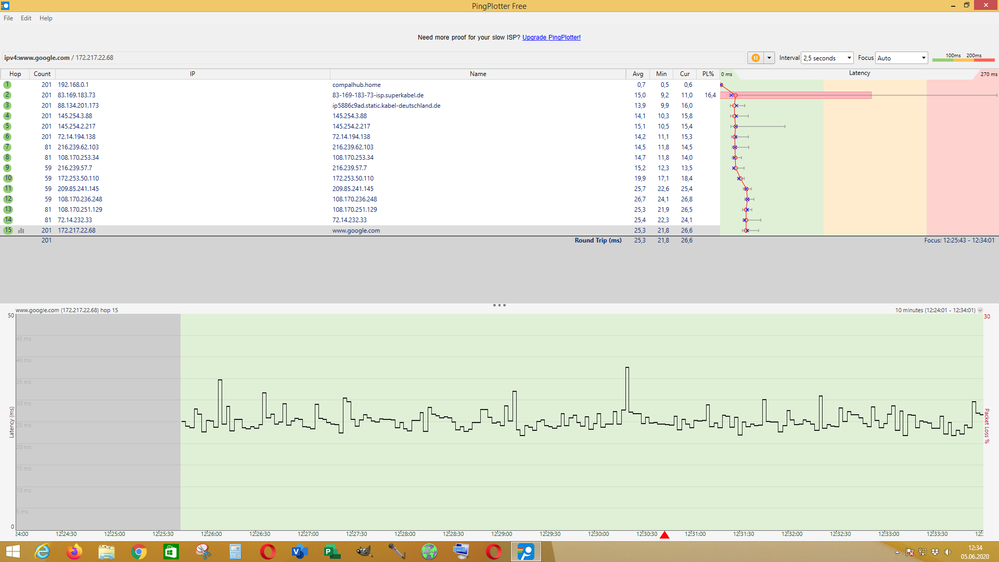Sort by the Count column header
Viewport: 999px width, 562px height.
point(42,74)
